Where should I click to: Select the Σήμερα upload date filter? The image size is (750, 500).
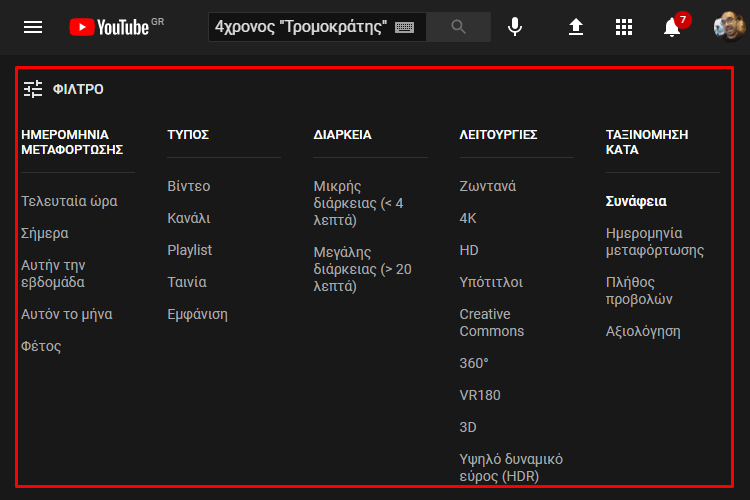(x=45, y=233)
